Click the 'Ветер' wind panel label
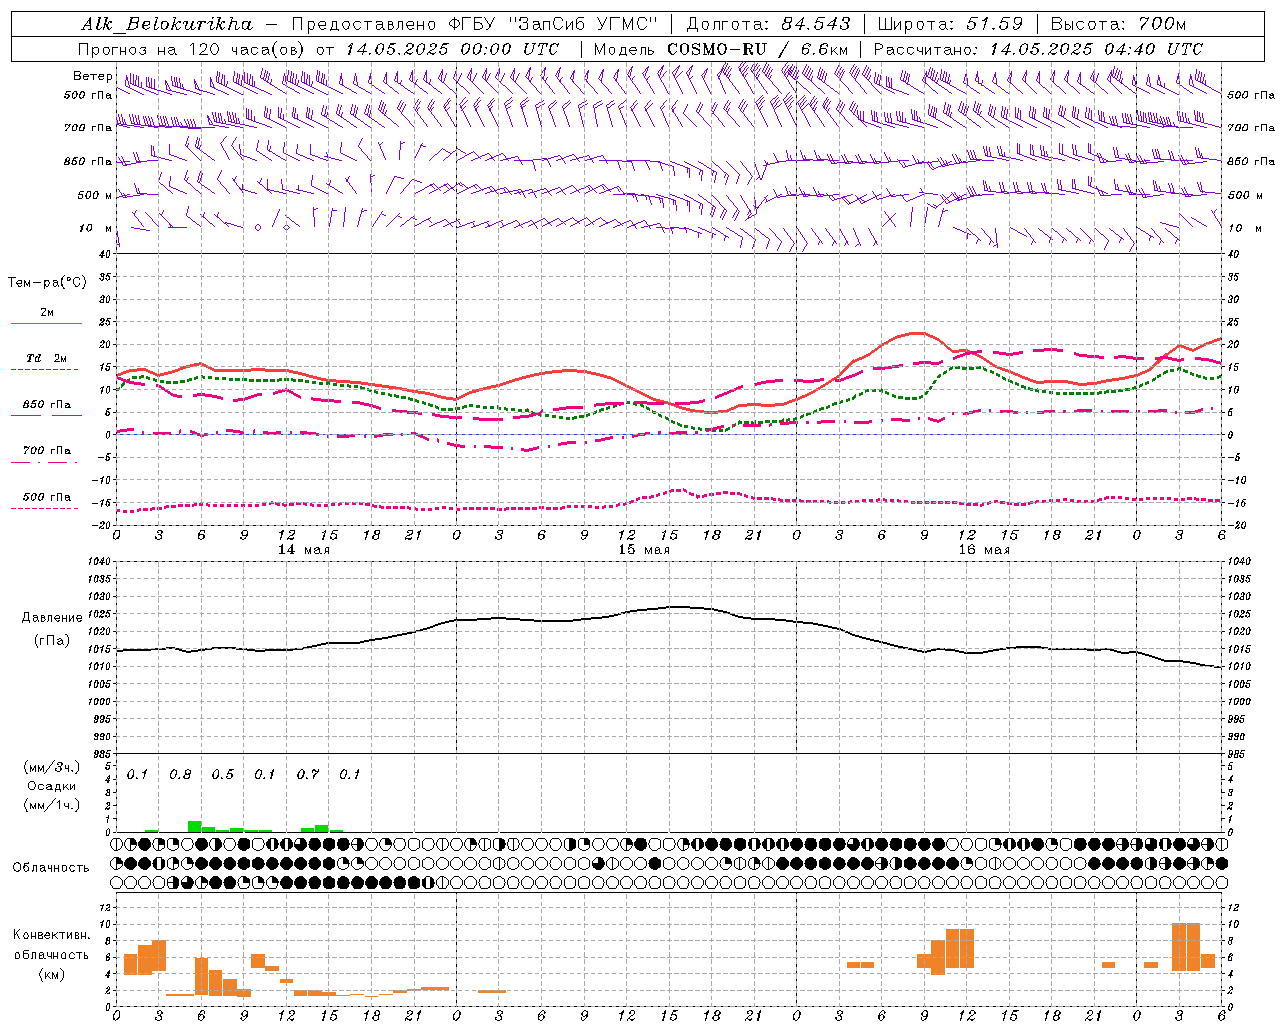 (x=91, y=76)
